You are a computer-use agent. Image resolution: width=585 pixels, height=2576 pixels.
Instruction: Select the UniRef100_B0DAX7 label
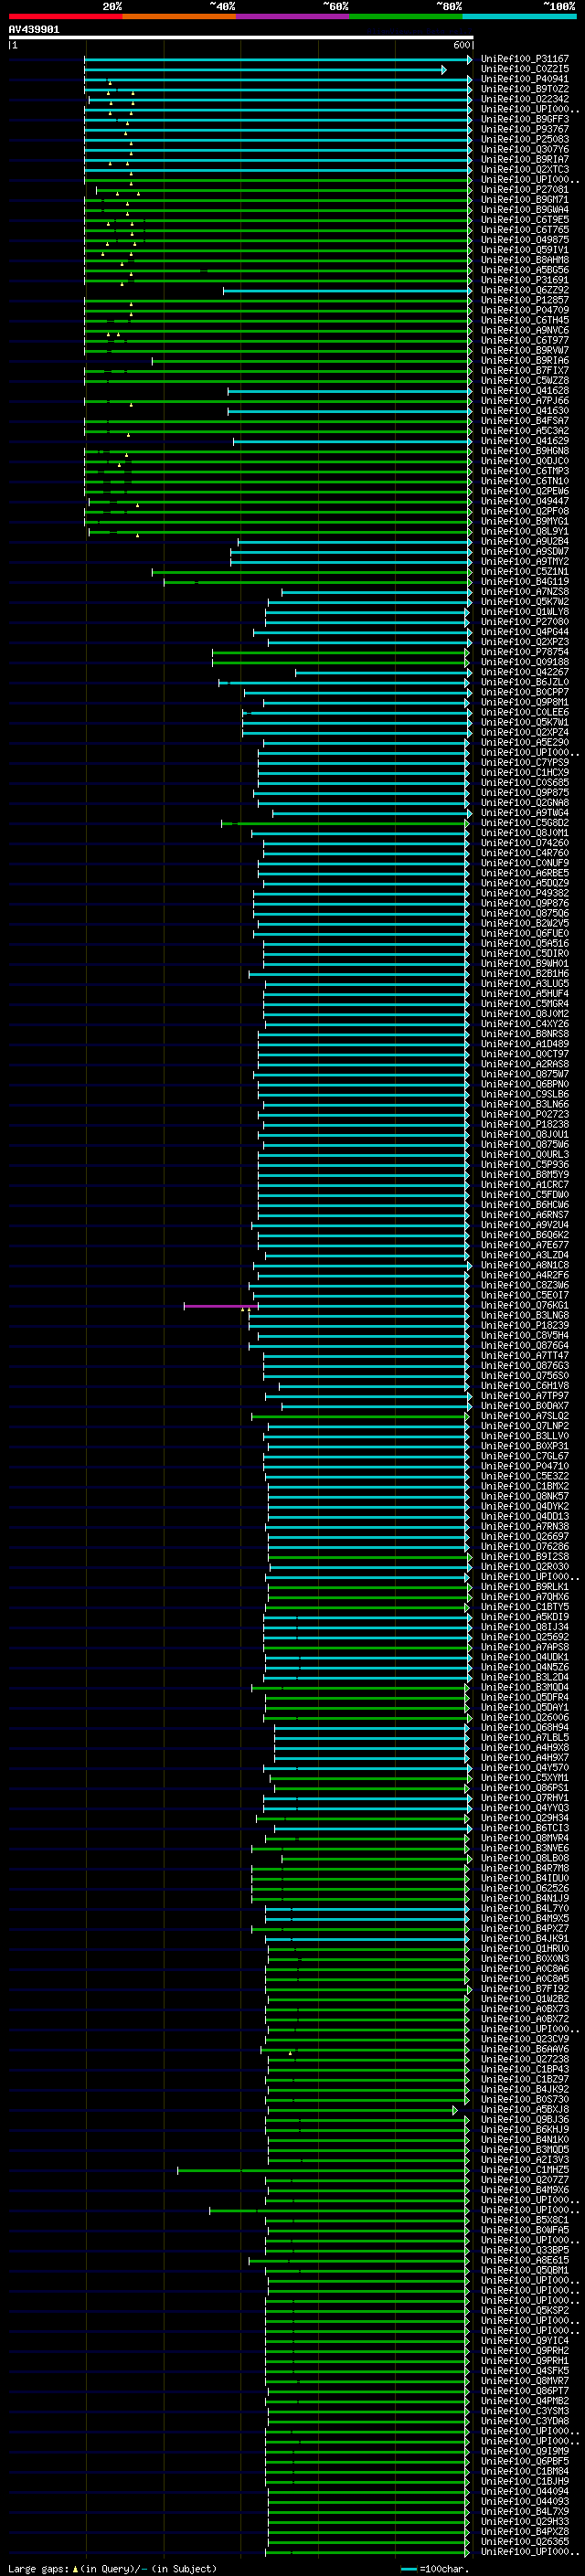coord(524,1406)
